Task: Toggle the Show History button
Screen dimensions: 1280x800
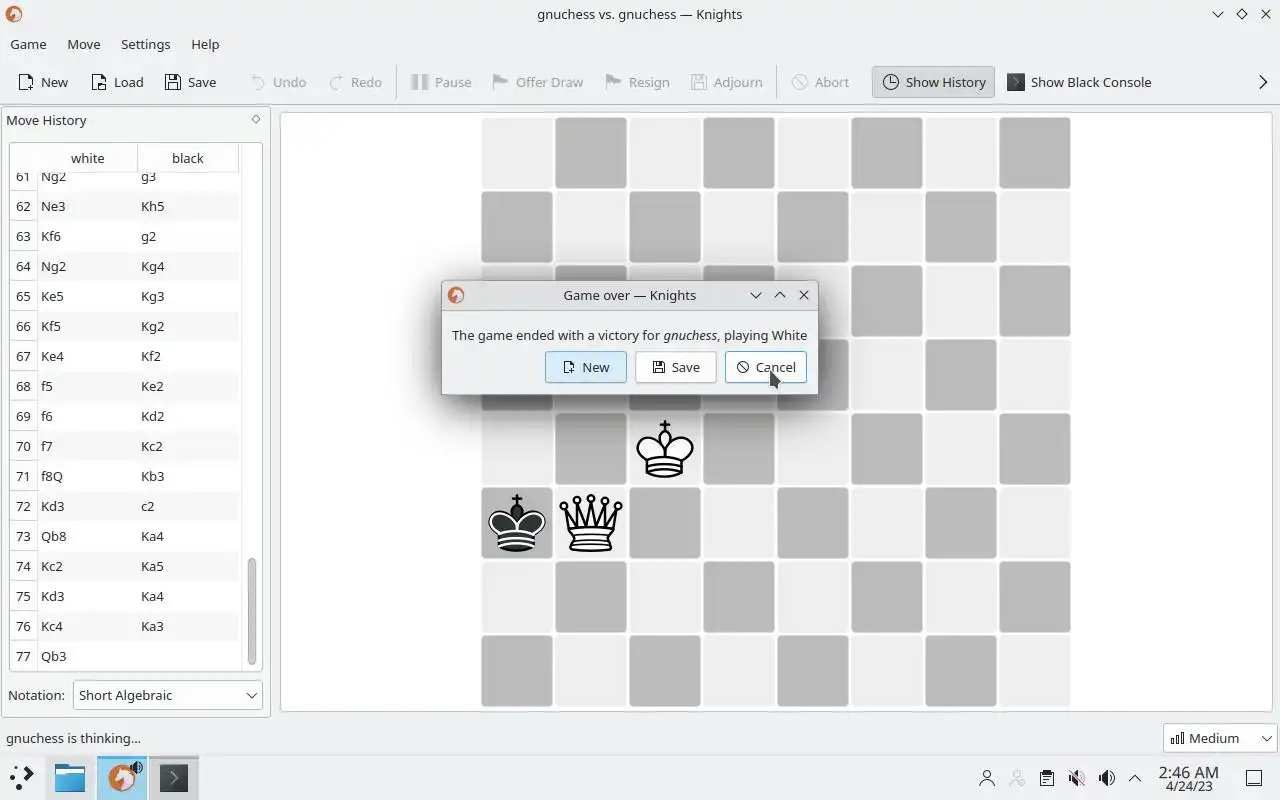Action: point(933,82)
